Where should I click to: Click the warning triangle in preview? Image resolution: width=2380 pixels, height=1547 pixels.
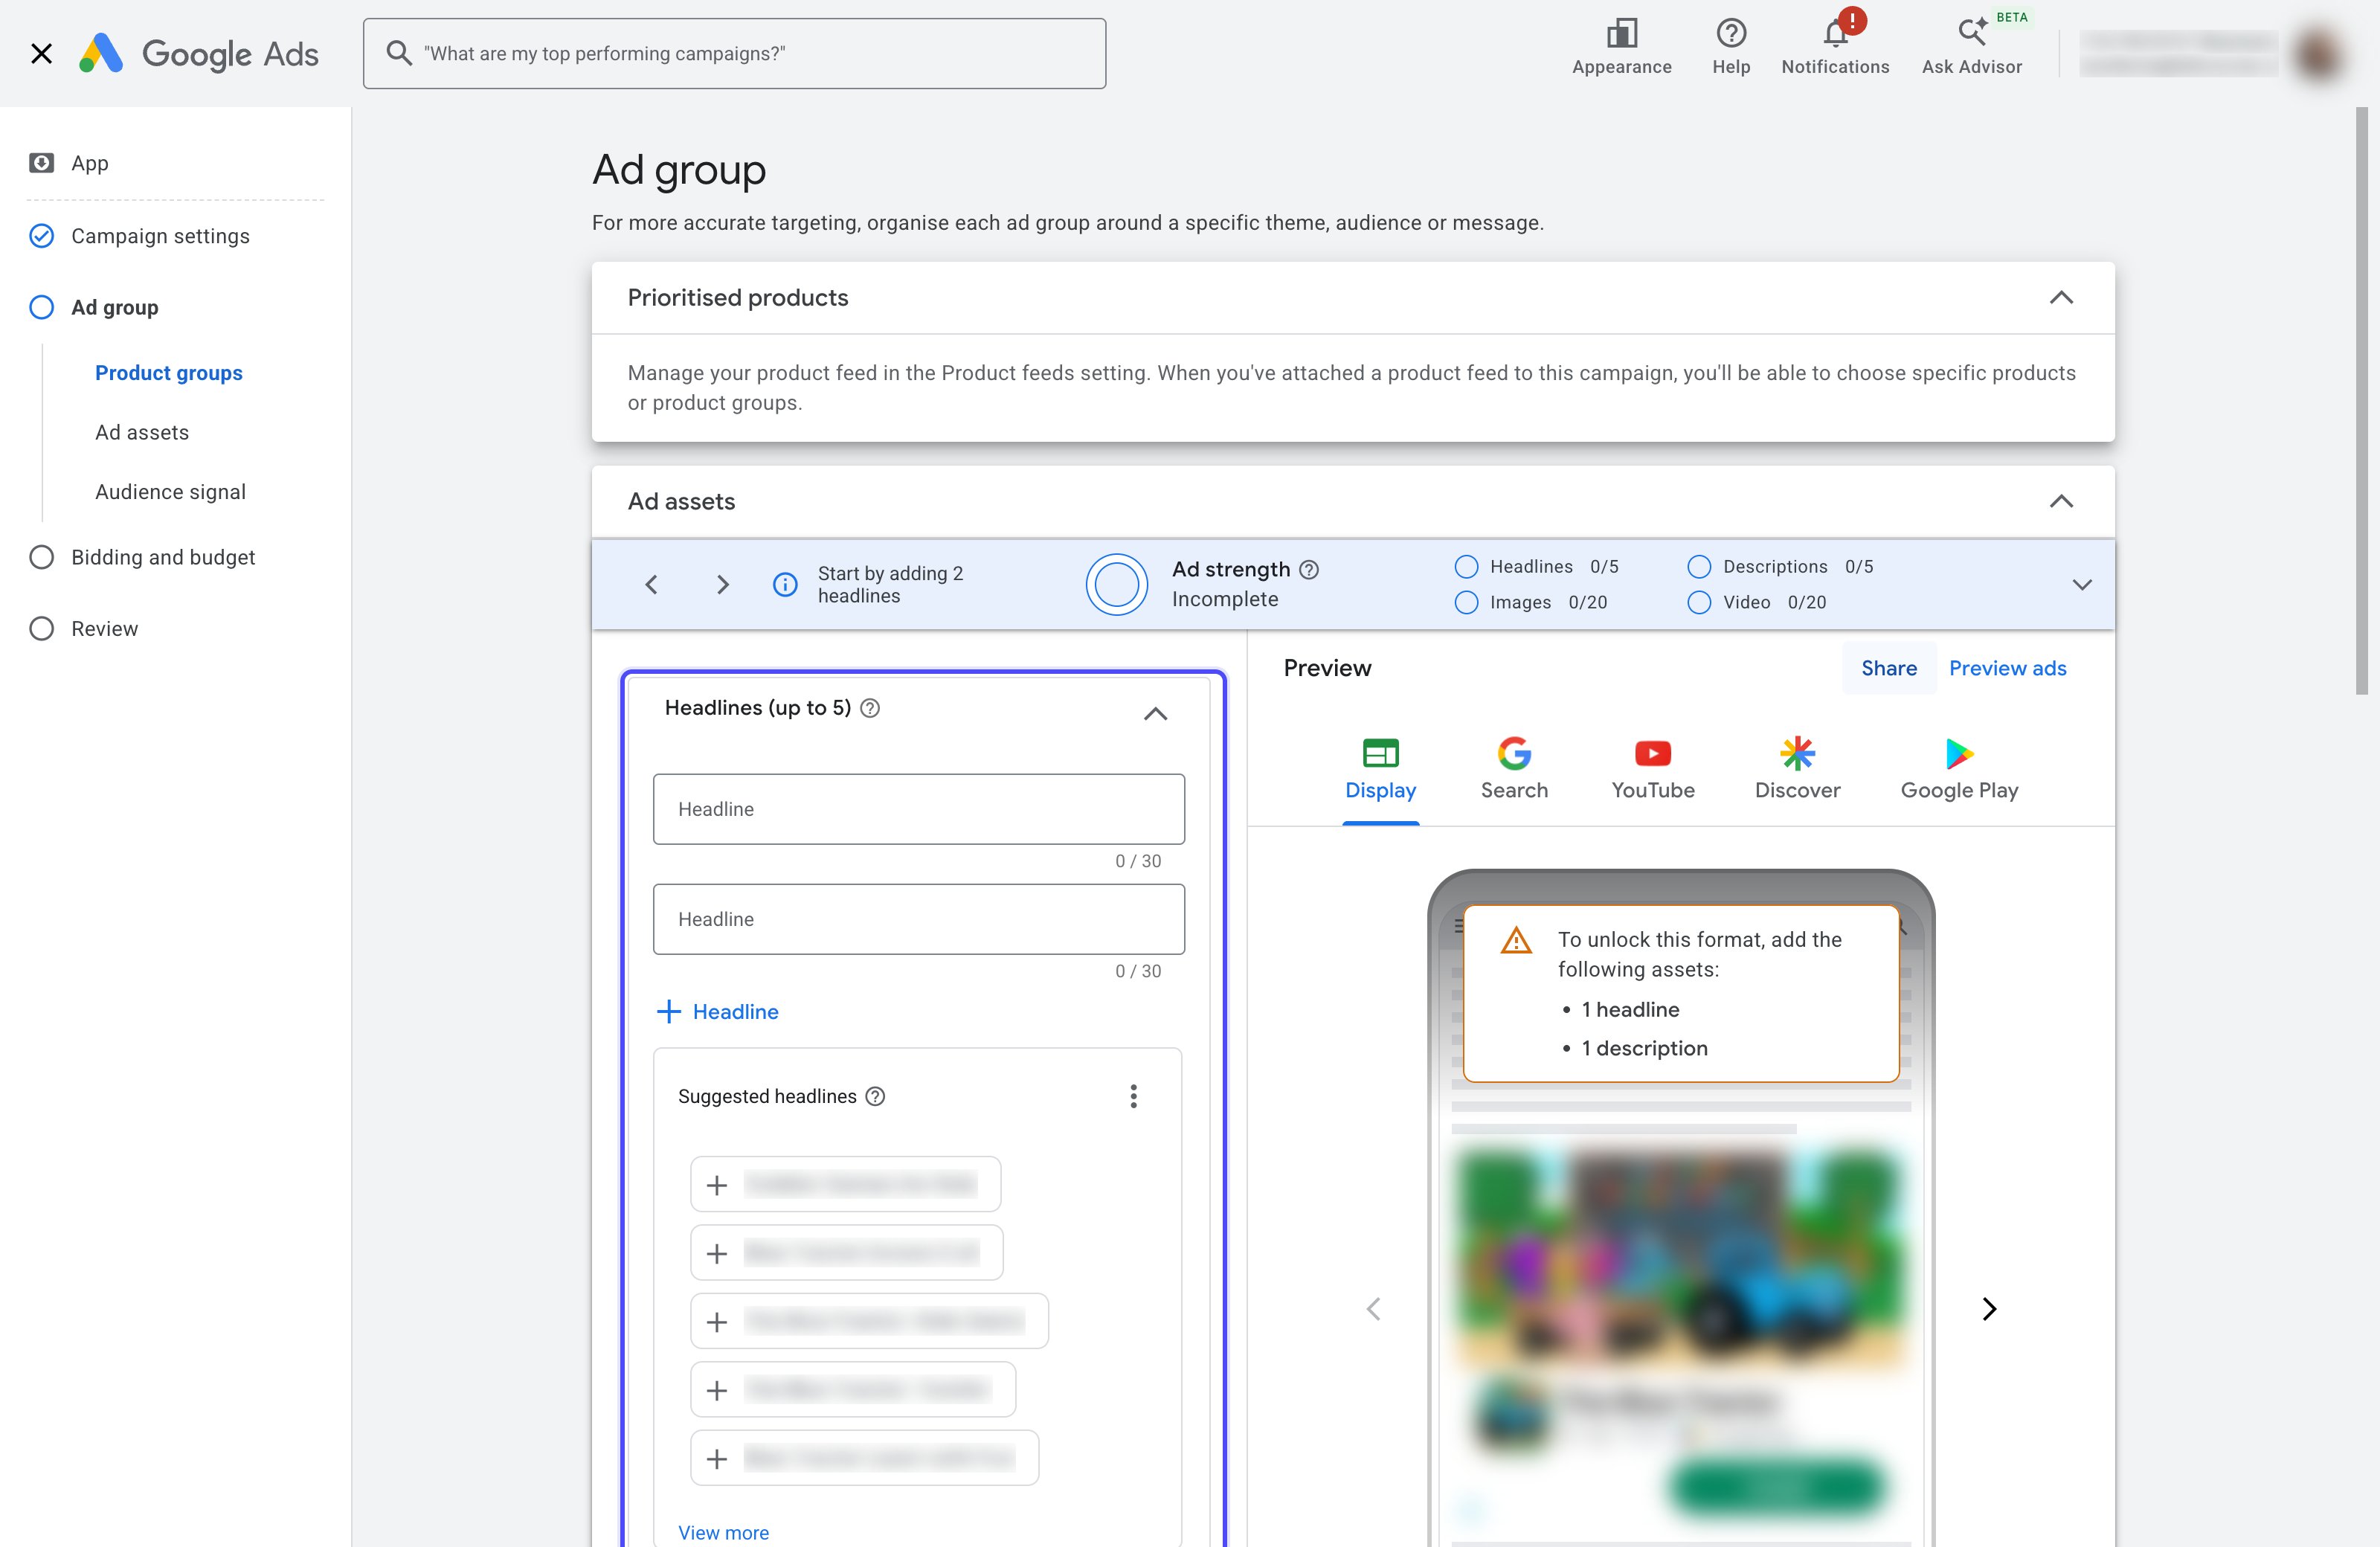1516,941
